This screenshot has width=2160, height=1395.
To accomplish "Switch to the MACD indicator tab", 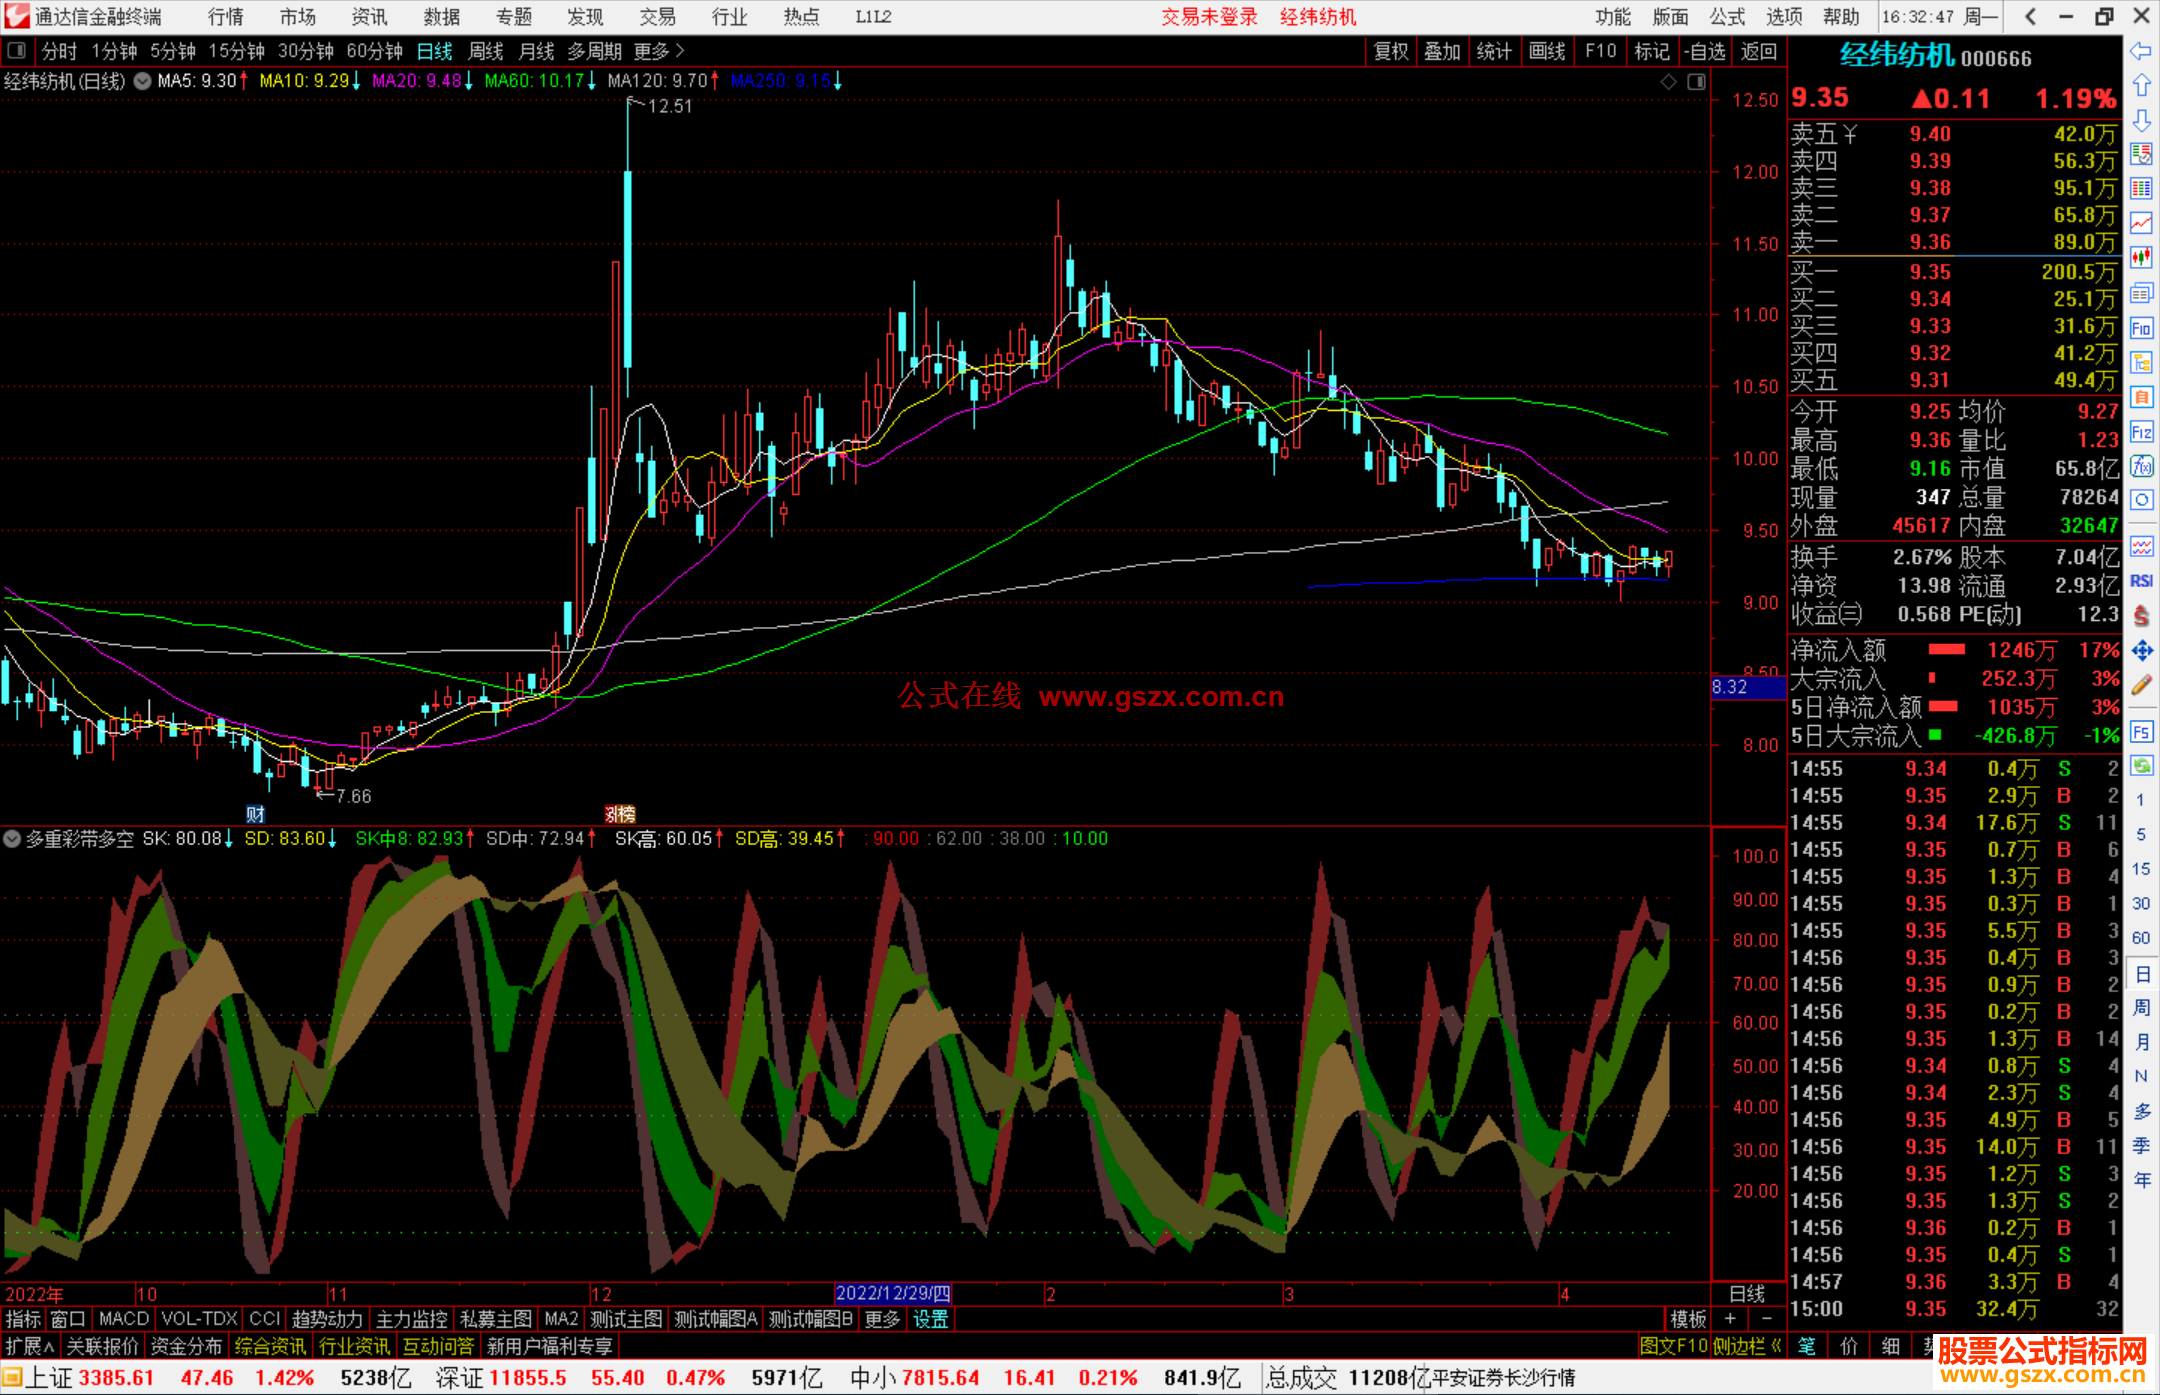I will (x=123, y=1319).
